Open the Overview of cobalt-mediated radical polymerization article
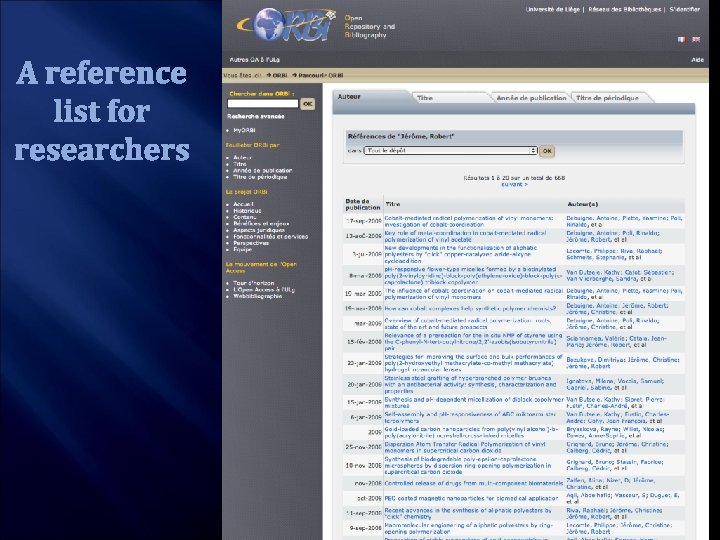 (x=467, y=324)
